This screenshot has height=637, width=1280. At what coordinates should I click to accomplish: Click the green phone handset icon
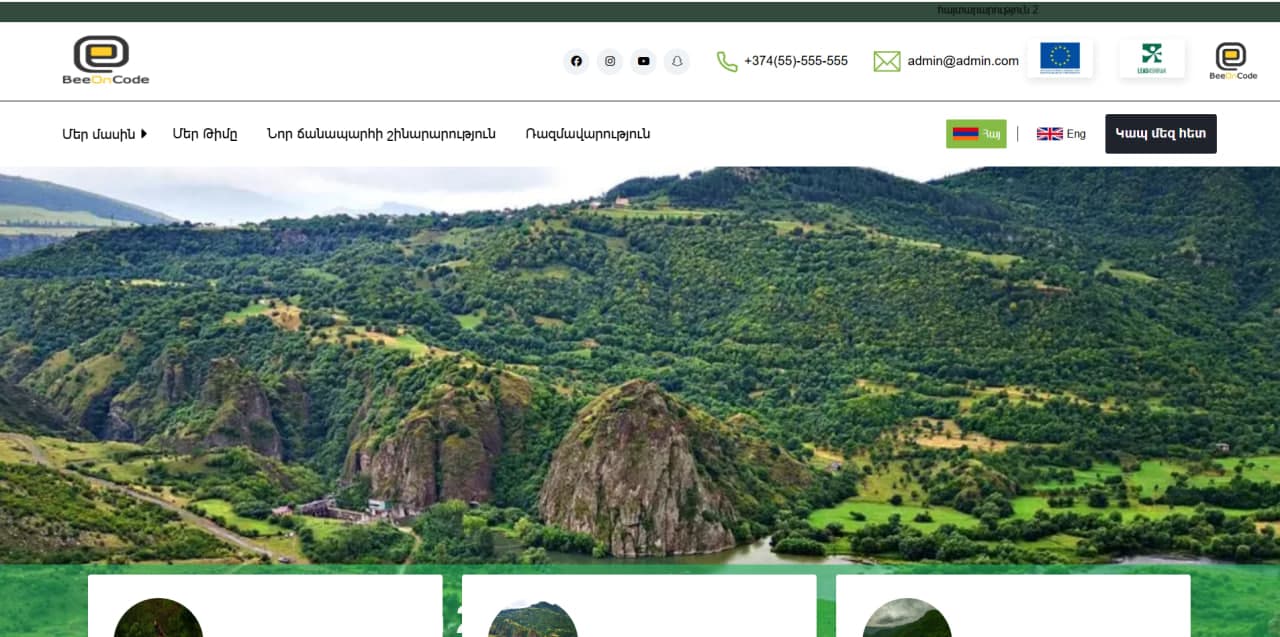[727, 61]
